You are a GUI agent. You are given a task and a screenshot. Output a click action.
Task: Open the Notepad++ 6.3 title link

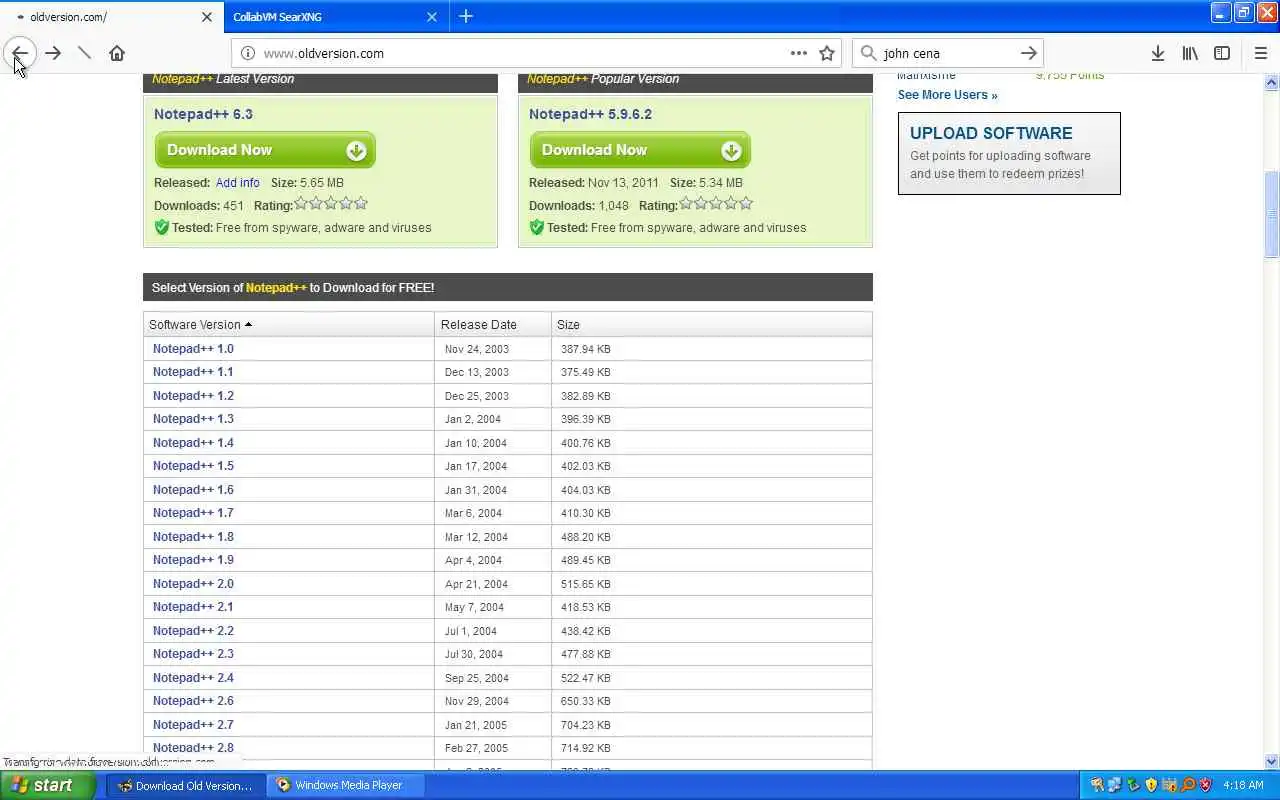203,114
